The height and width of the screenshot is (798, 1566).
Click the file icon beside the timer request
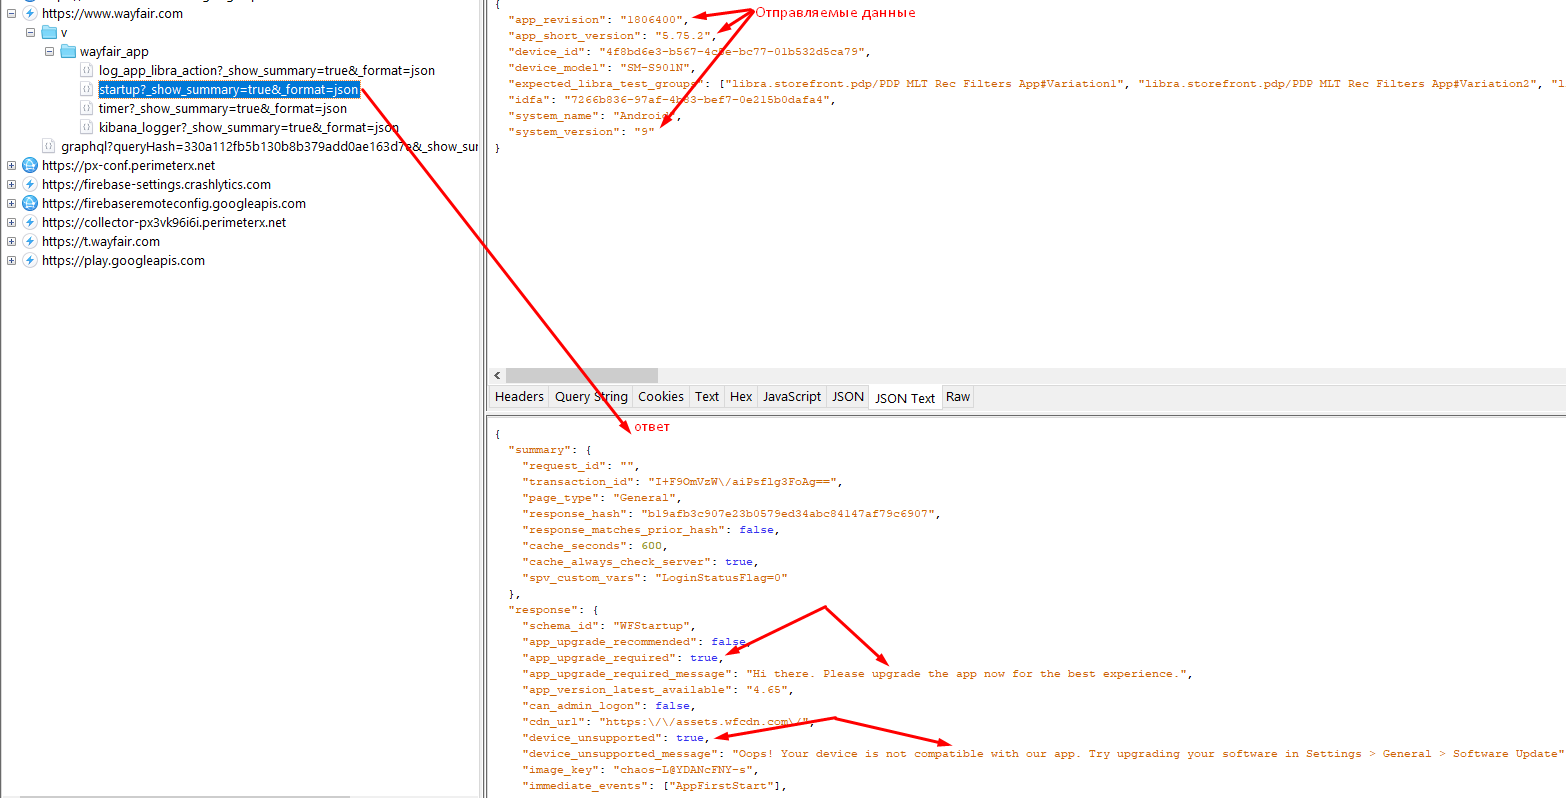pos(87,109)
